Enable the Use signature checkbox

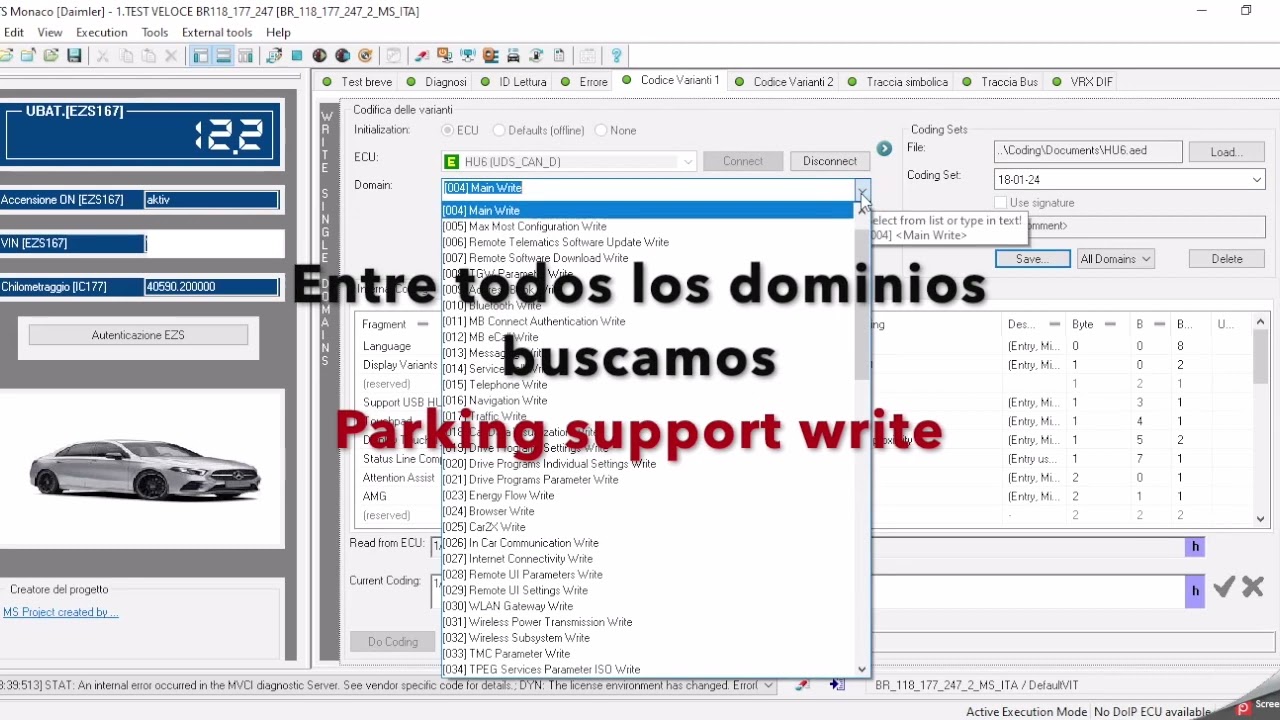pos(1001,203)
